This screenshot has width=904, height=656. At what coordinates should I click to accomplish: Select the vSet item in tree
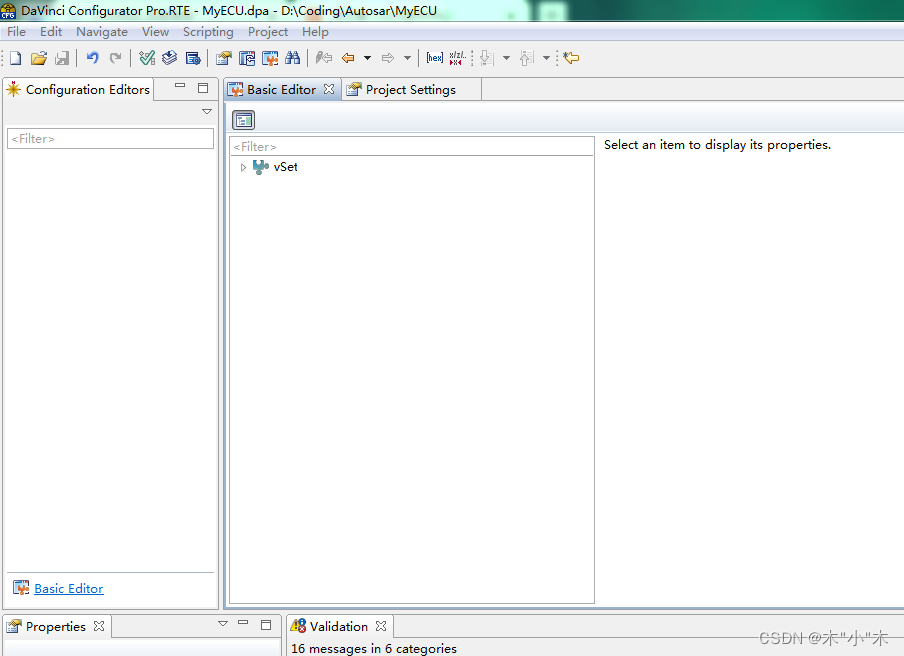285,167
